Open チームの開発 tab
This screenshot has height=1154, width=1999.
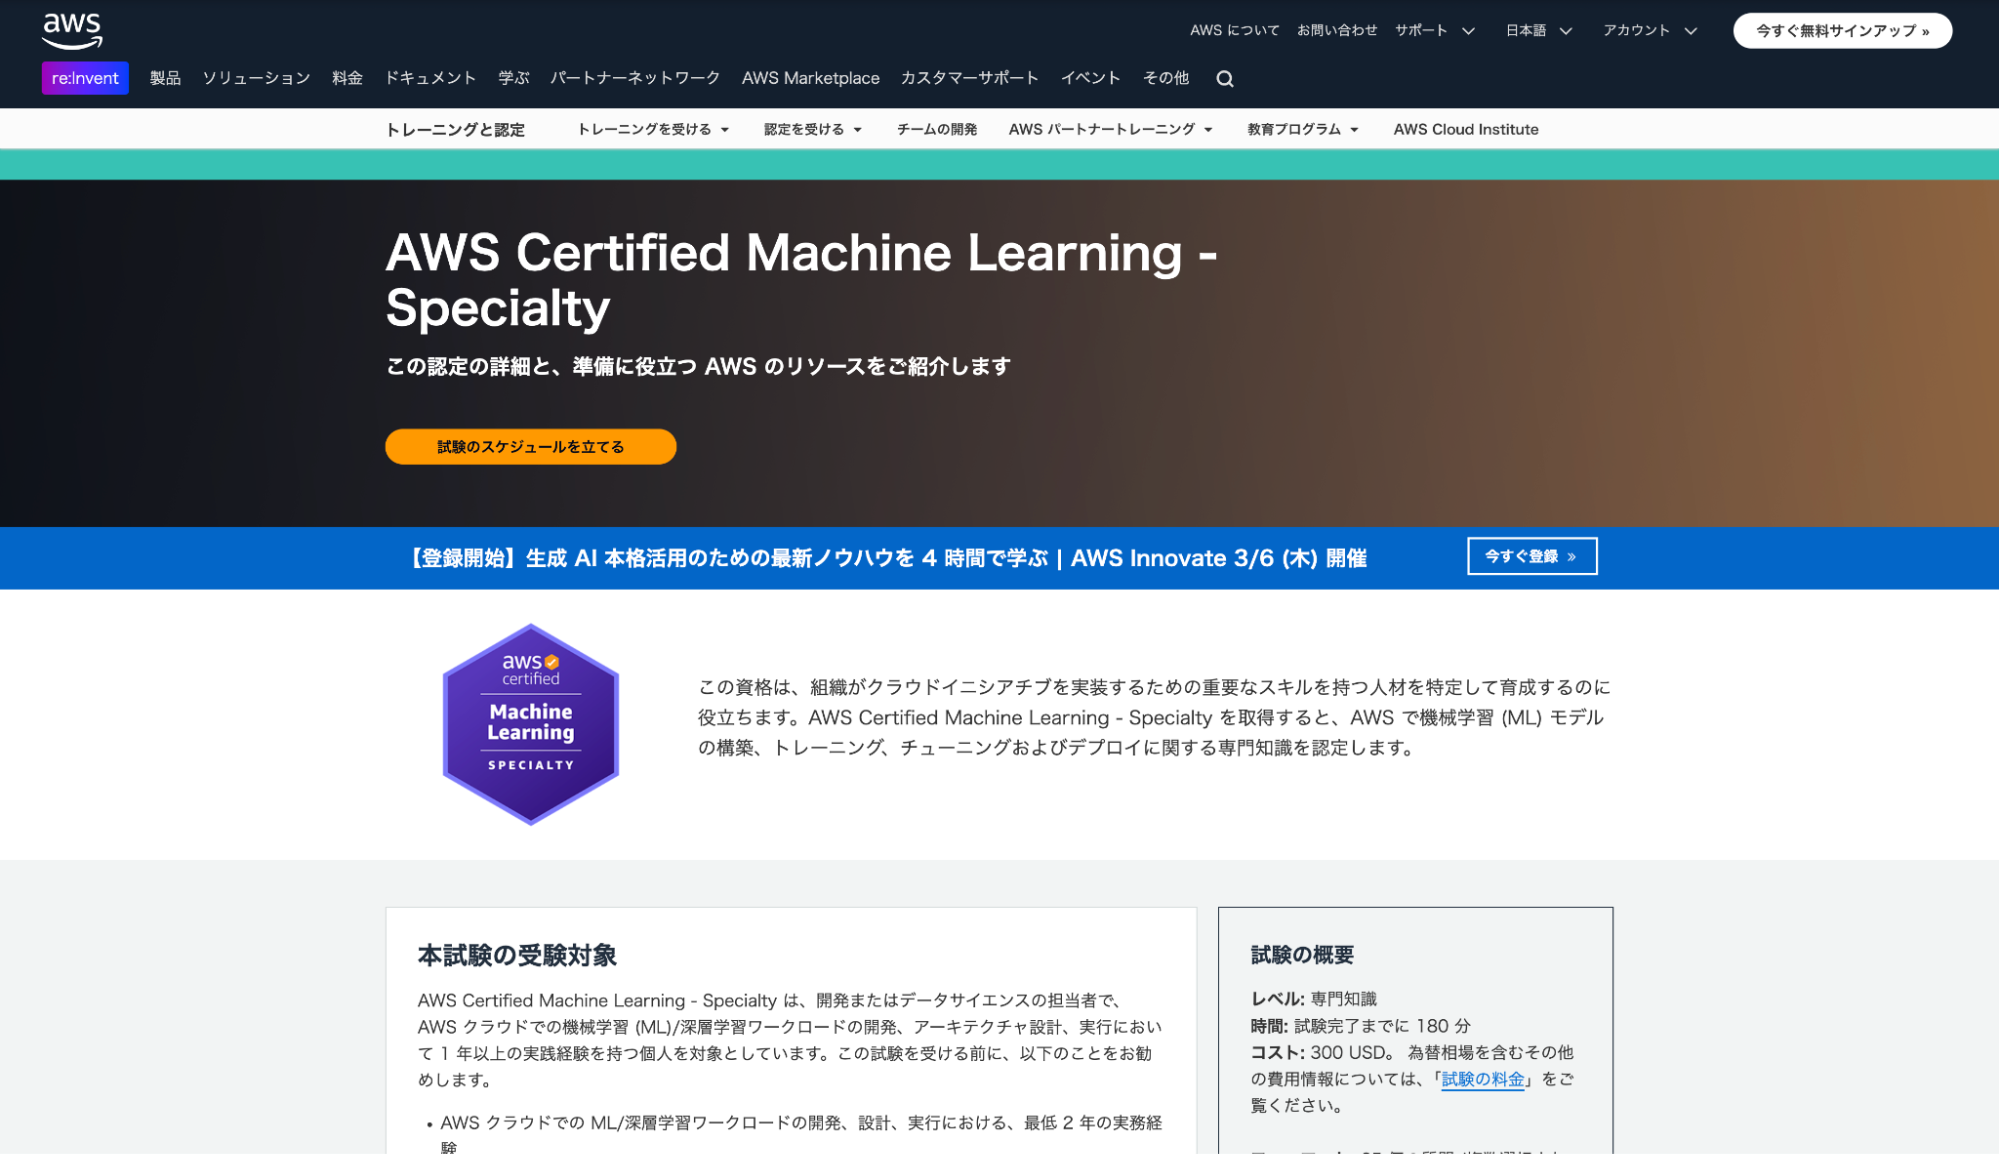coord(937,130)
